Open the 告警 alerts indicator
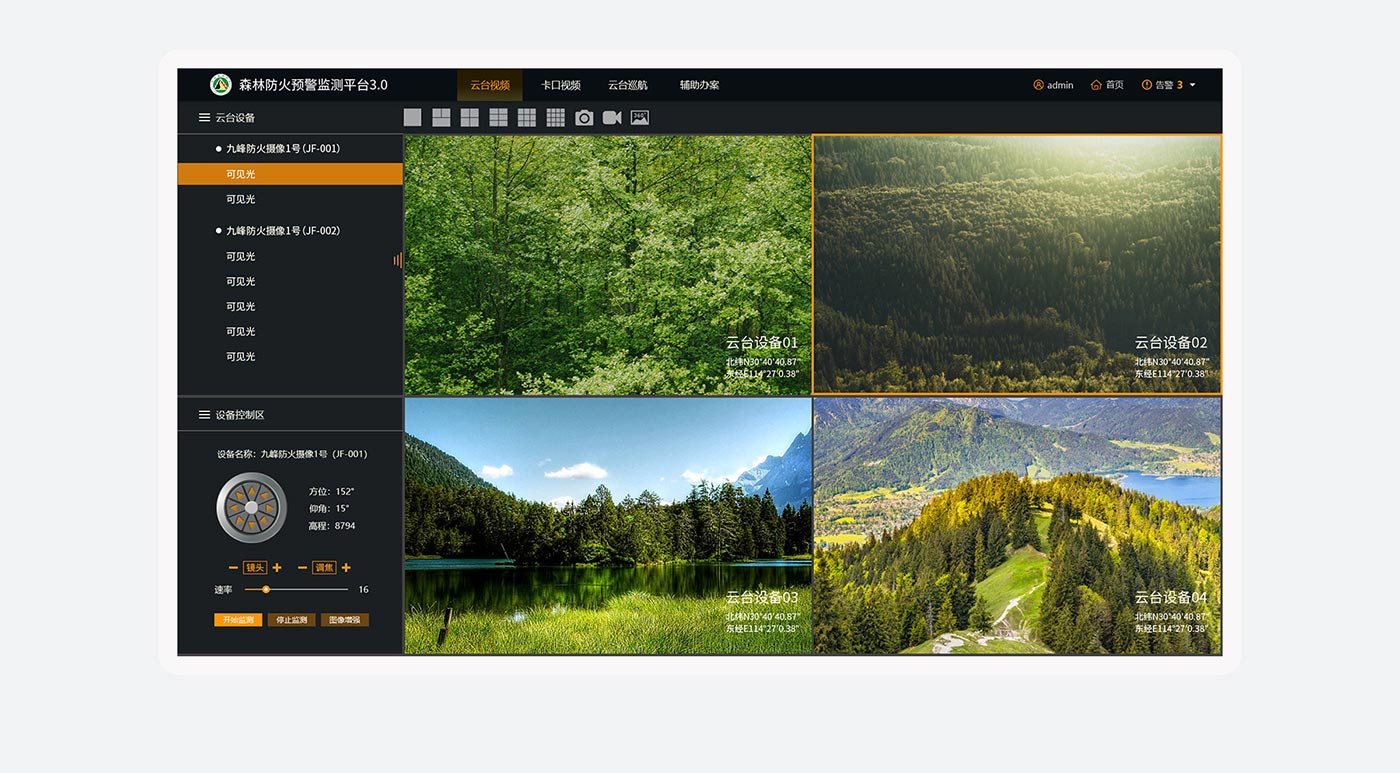Image resolution: width=1400 pixels, height=773 pixels. coord(1162,85)
